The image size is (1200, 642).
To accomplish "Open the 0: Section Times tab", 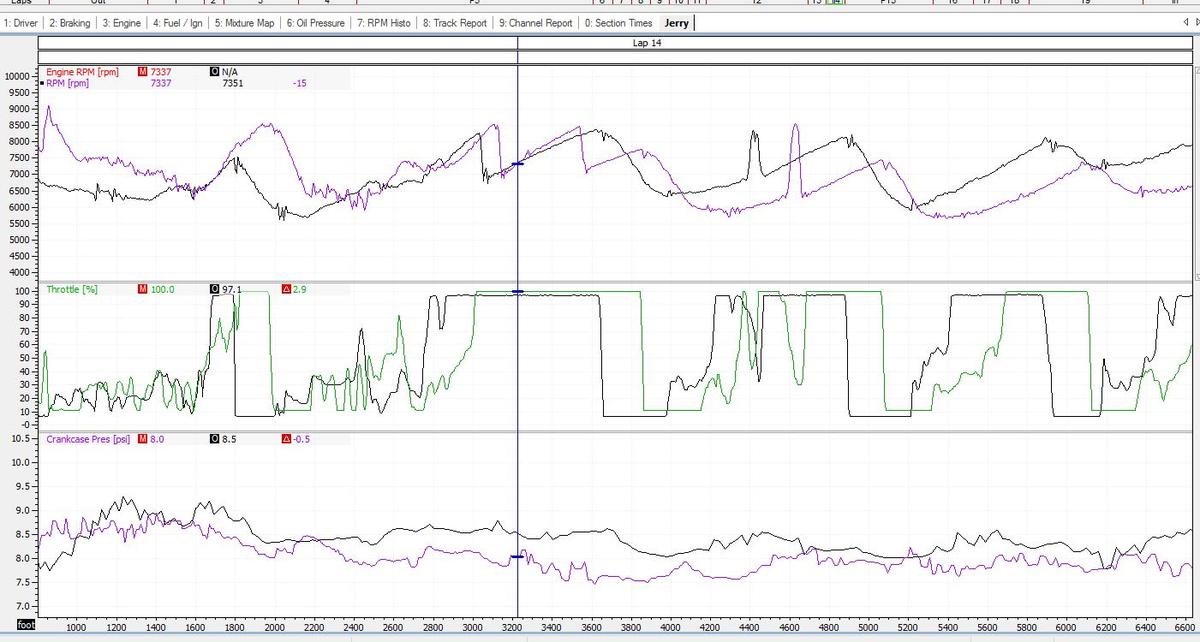I will point(618,23).
